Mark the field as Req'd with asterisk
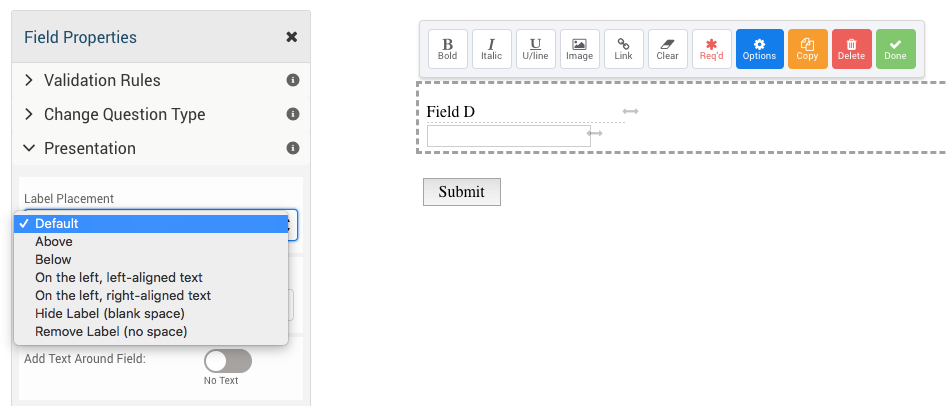The image size is (948, 406). tap(712, 49)
